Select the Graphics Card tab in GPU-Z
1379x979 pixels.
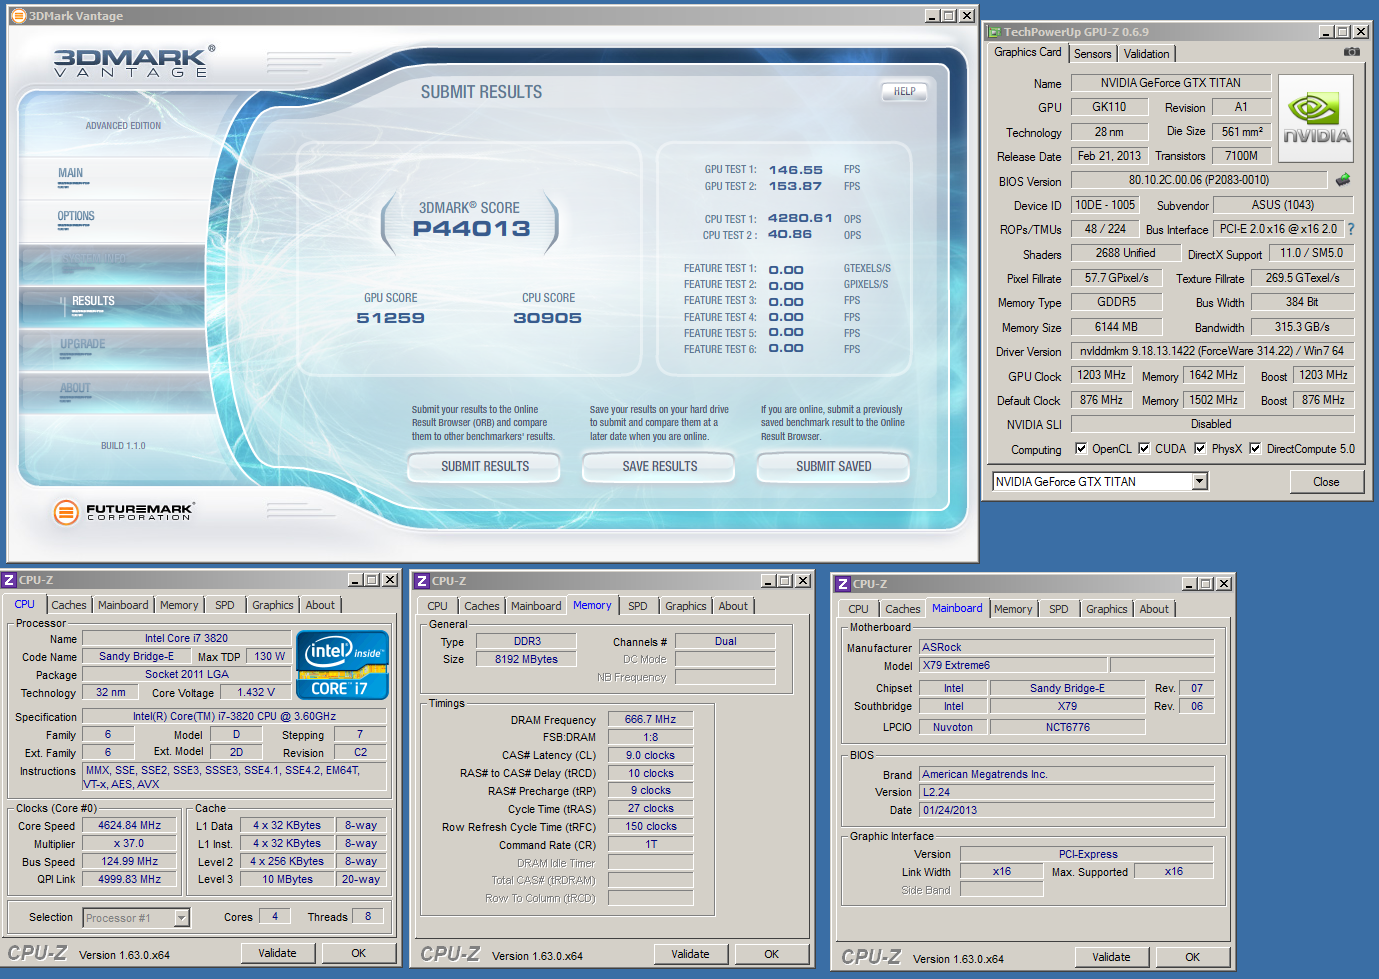(x=1028, y=52)
